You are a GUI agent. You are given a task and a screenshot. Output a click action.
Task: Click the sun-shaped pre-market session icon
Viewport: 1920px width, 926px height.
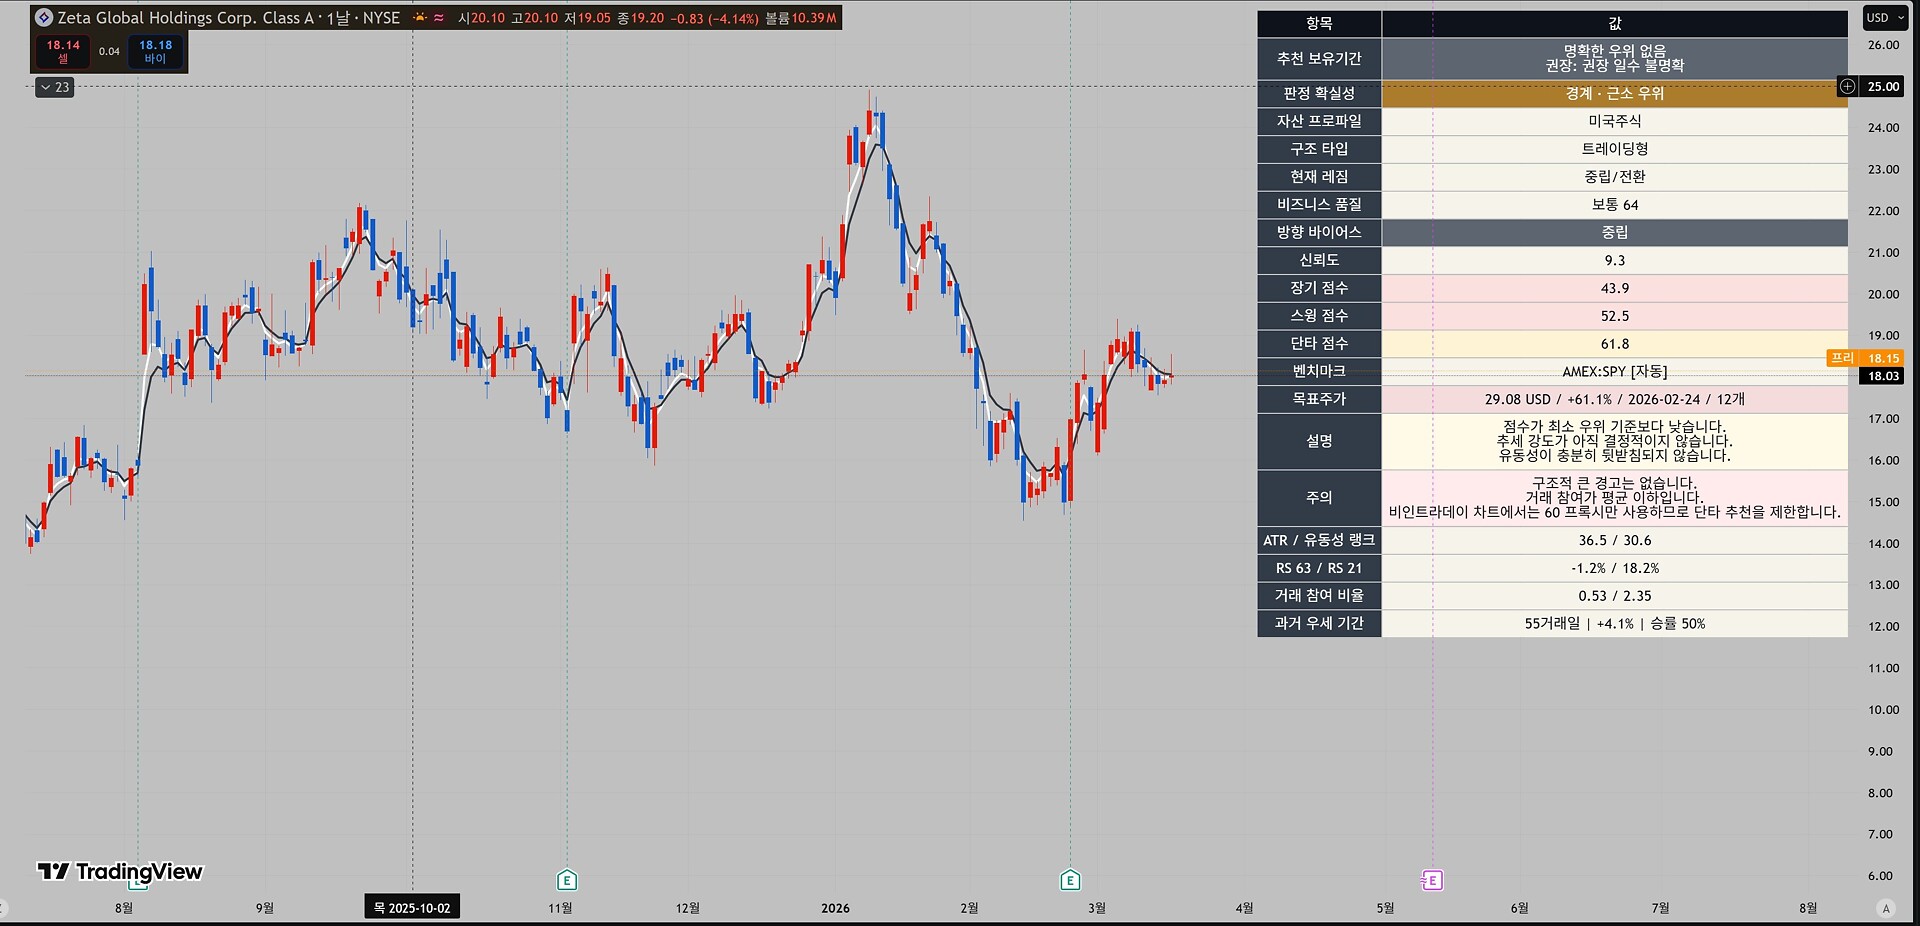click(420, 18)
